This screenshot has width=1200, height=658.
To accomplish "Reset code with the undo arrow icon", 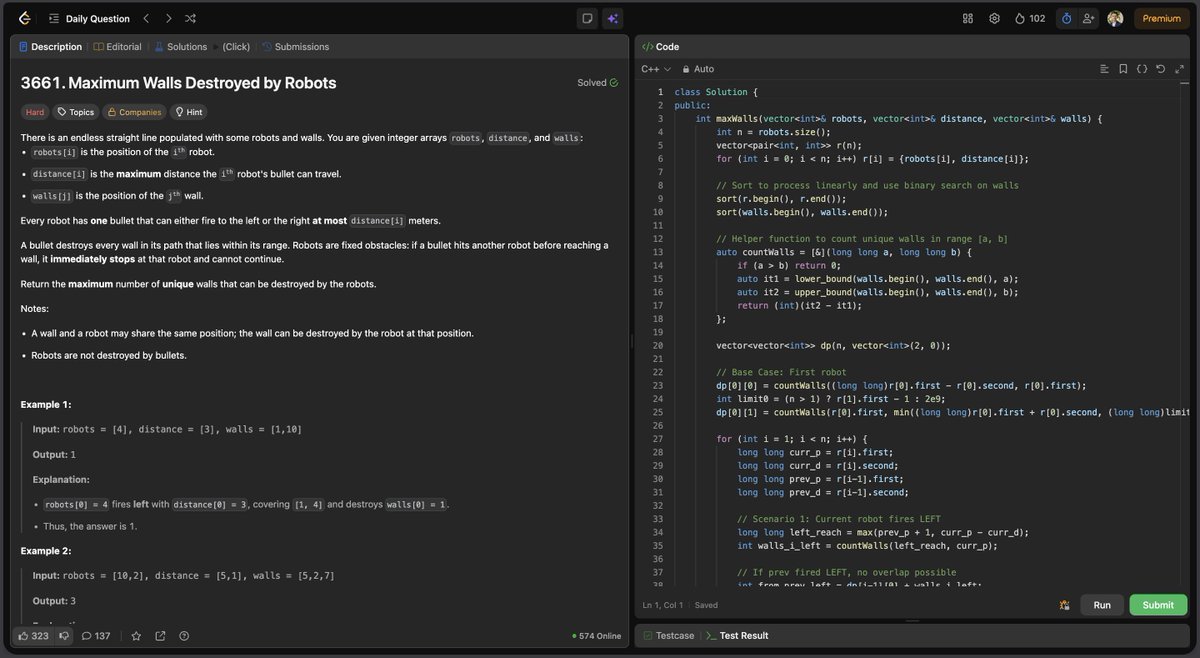I will click(1160, 69).
